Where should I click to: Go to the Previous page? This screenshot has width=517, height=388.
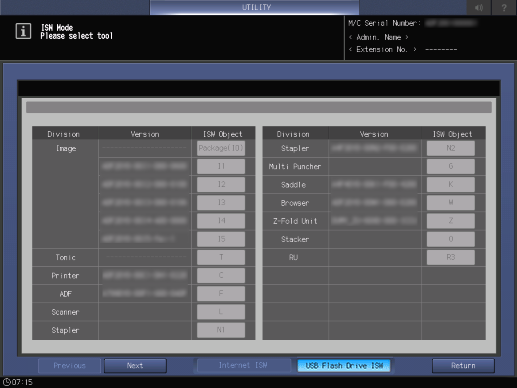pyautogui.click(x=69, y=366)
